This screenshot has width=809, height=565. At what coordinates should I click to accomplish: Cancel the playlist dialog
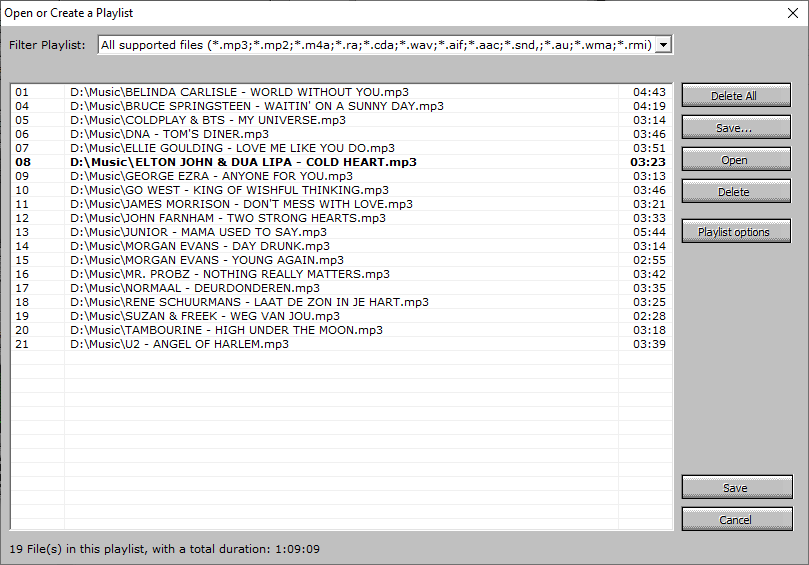coord(735,520)
